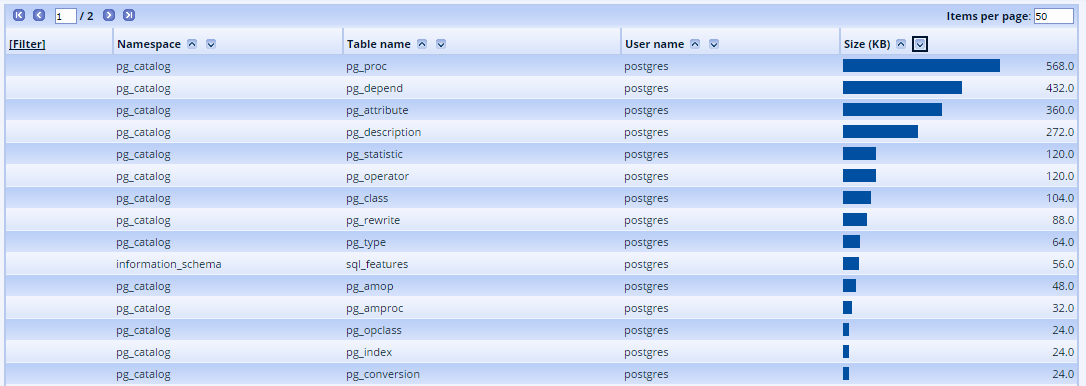Go to the next page
The height and width of the screenshot is (386, 1086).
[109, 15]
